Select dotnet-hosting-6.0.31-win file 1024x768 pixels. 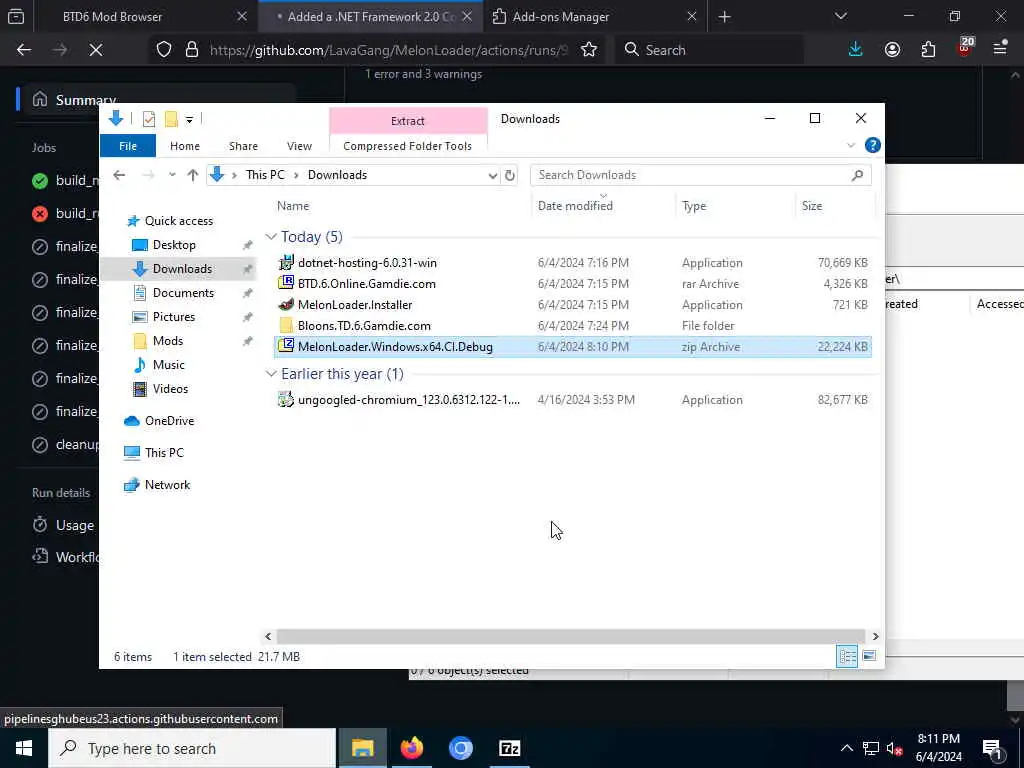573,263
